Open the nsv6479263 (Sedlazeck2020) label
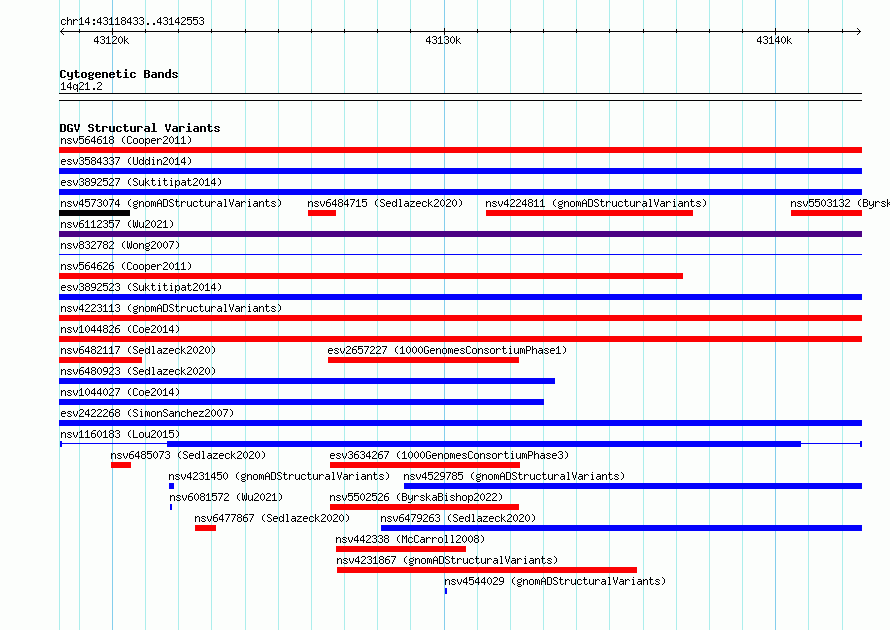This screenshot has width=890, height=630. point(458,518)
